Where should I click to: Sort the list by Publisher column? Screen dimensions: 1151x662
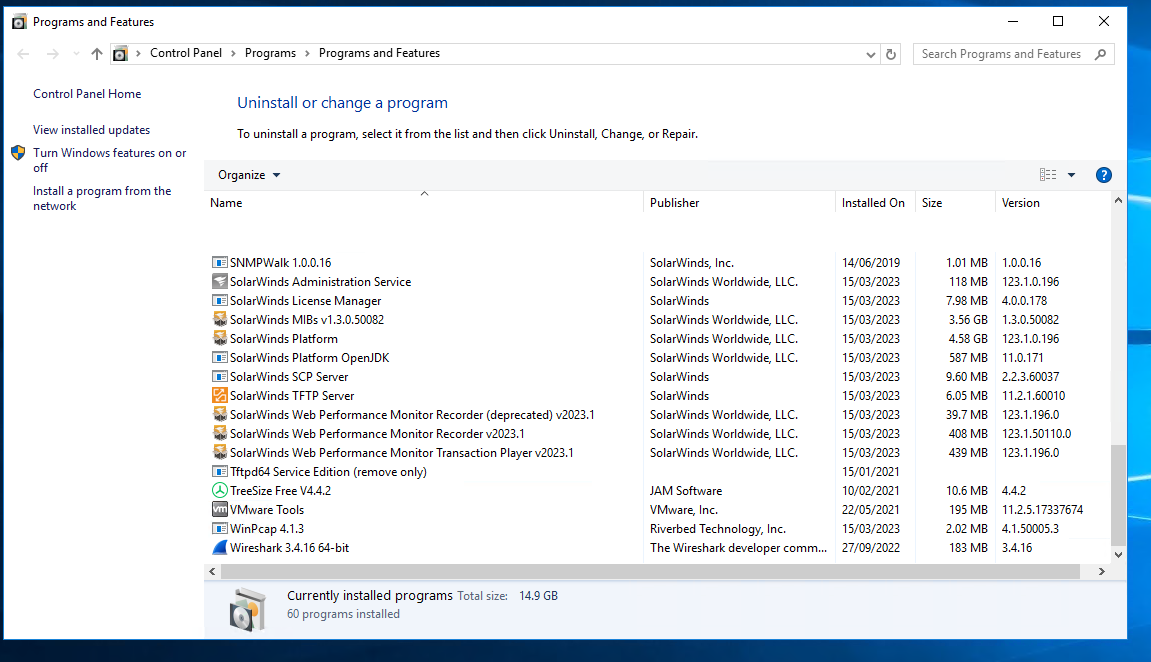(x=739, y=203)
